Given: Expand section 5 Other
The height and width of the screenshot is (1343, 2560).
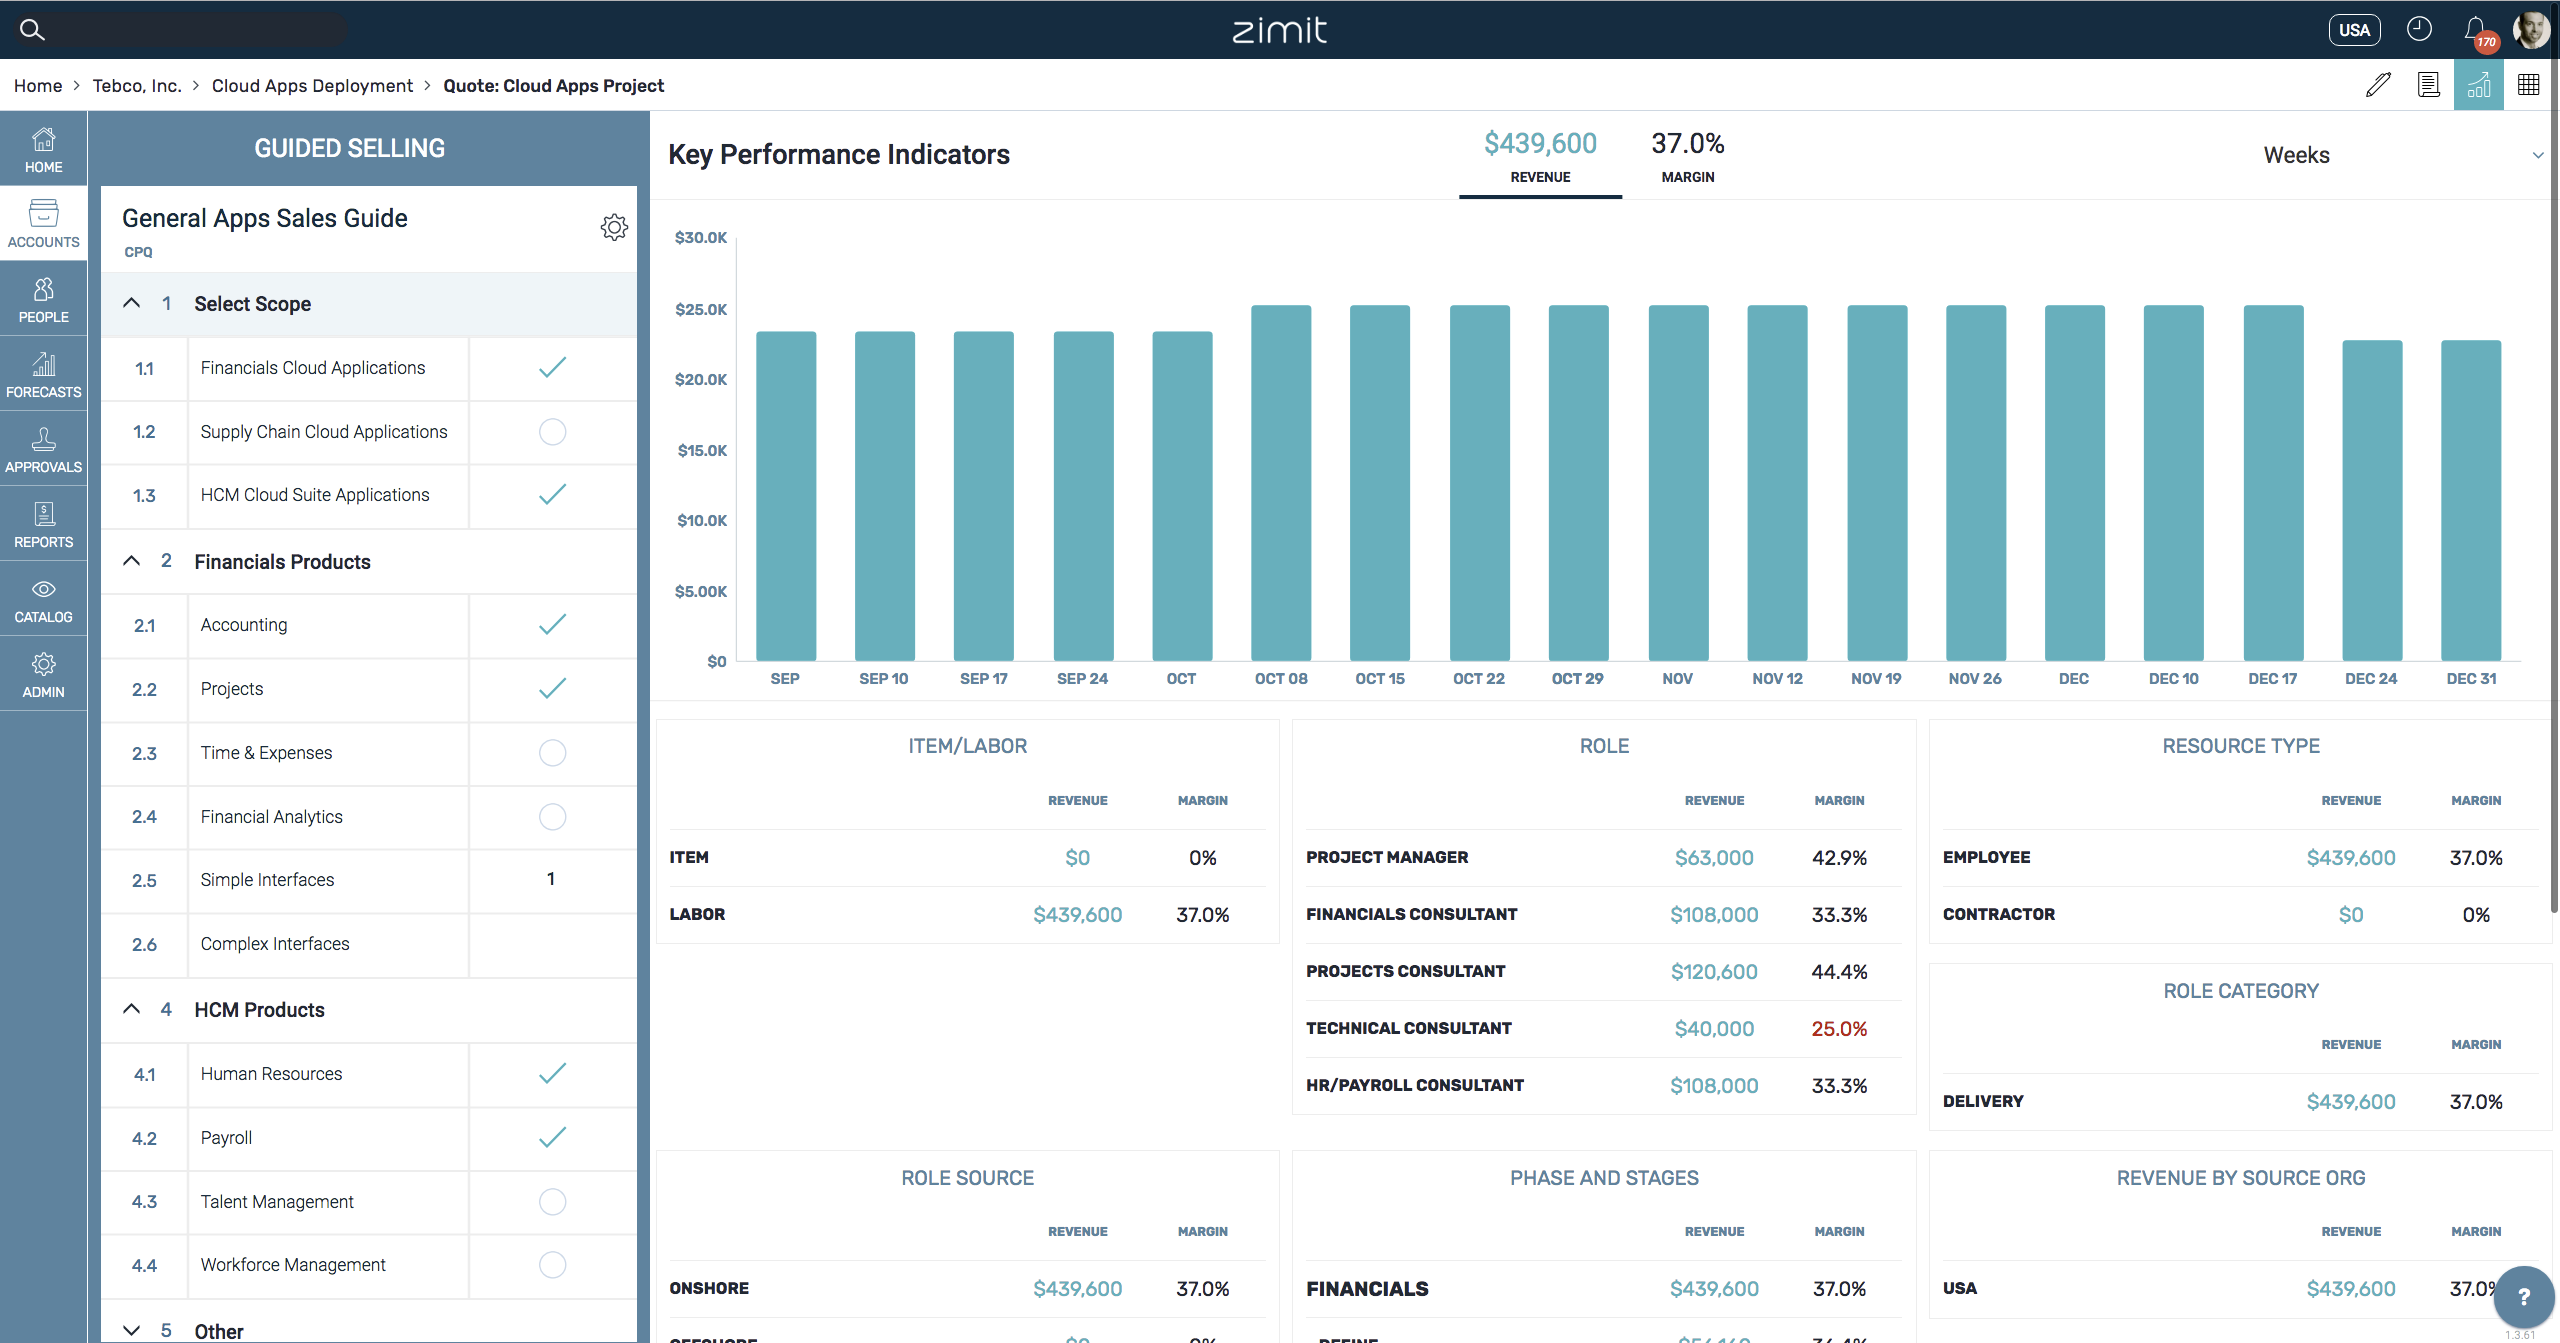Looking at the screenshot, I should pyautogui.click(x=131, y=1330).
